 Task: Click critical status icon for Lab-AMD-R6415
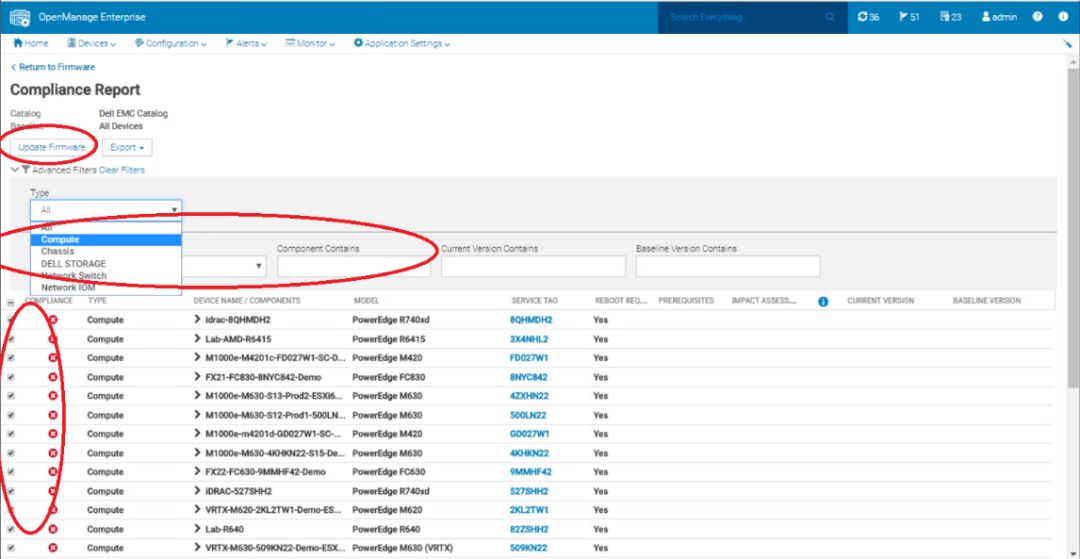pos(53,339)
